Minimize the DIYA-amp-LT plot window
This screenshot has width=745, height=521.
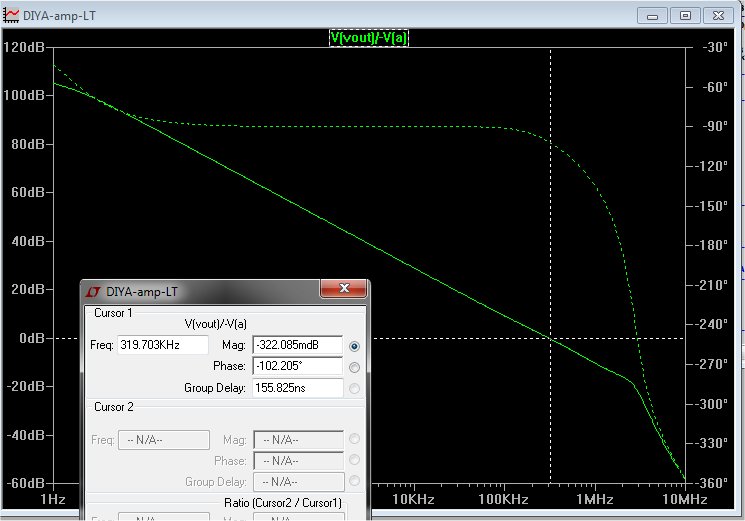point(652,16)
